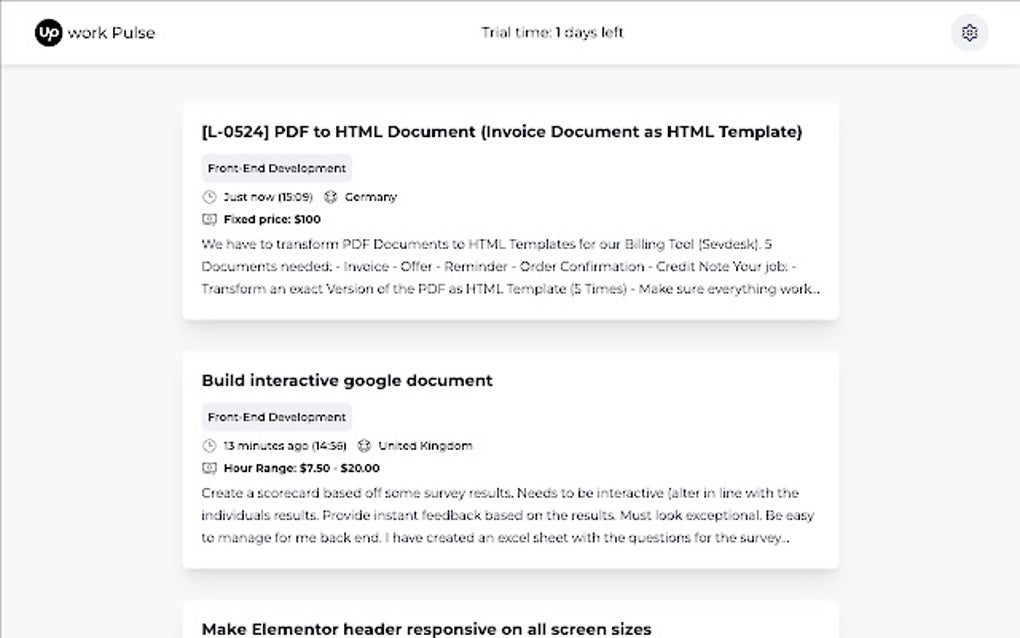Open the settings gear in the header
The image size is (1020, 638).
[968, 32]
